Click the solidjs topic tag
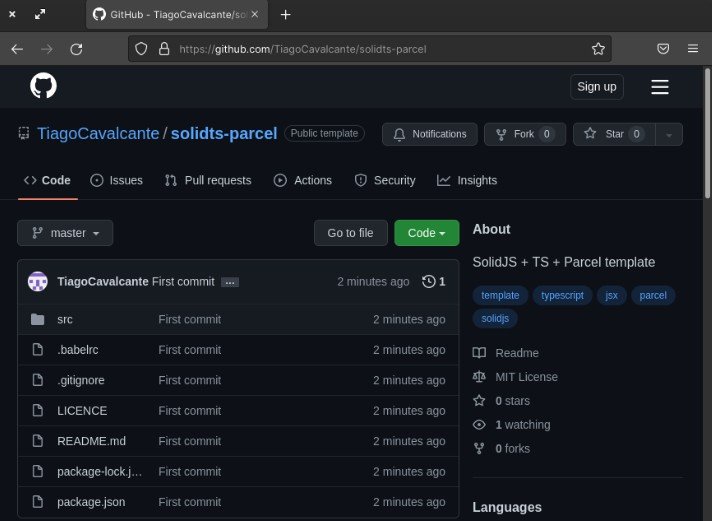Image resolution: width=712 pixels, height=521 pixels. [x=495, y=318]
